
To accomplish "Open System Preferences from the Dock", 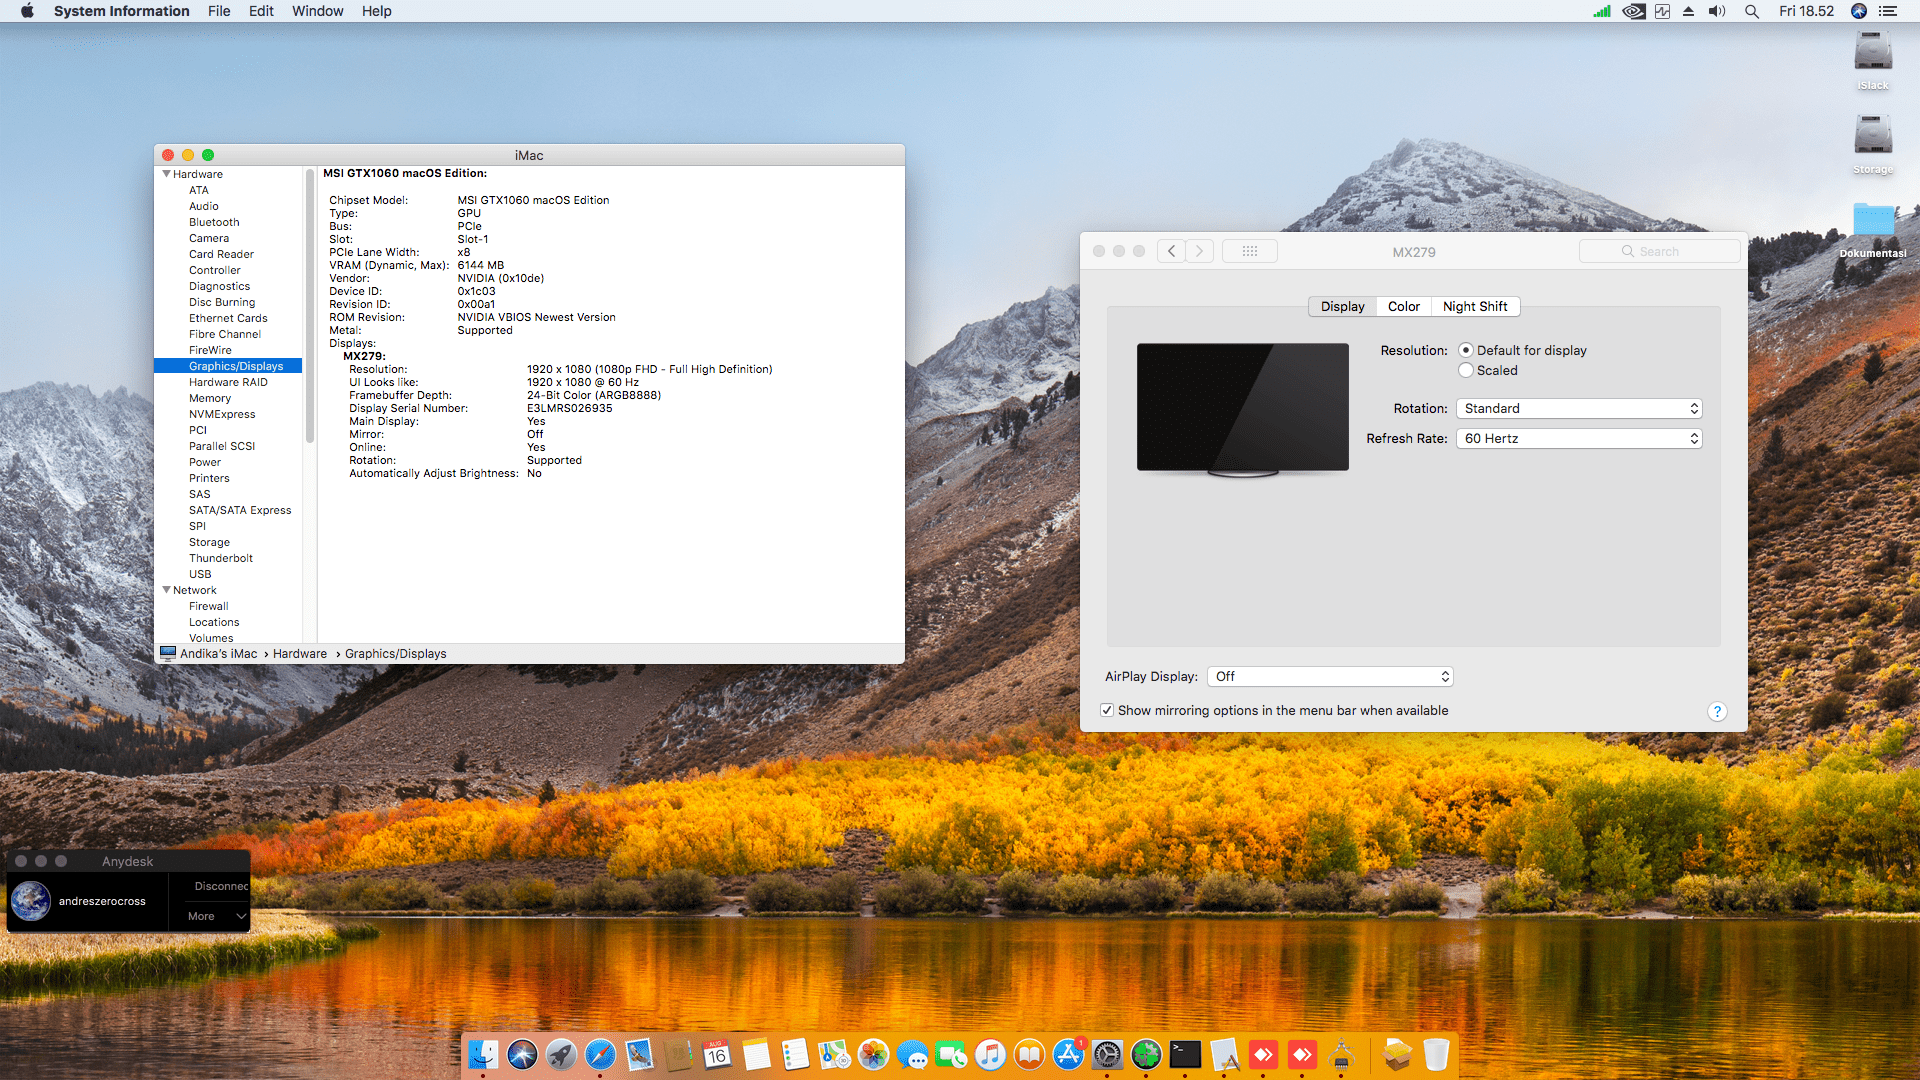I will coord(1107,1054).
